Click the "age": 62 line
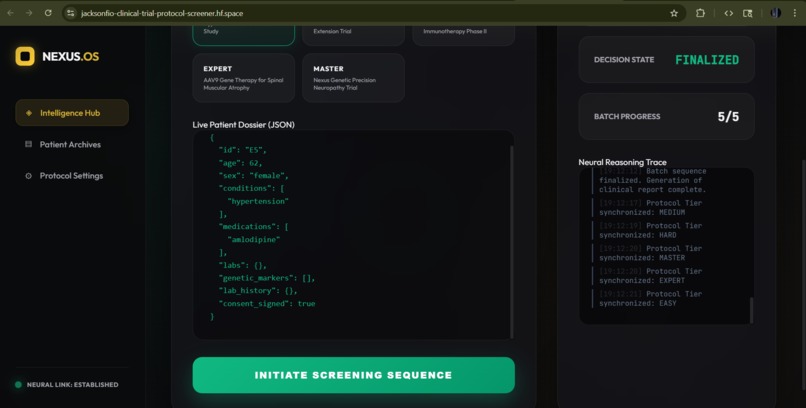The width and height of the screenshot is (806, 408). tap(241, 163)
